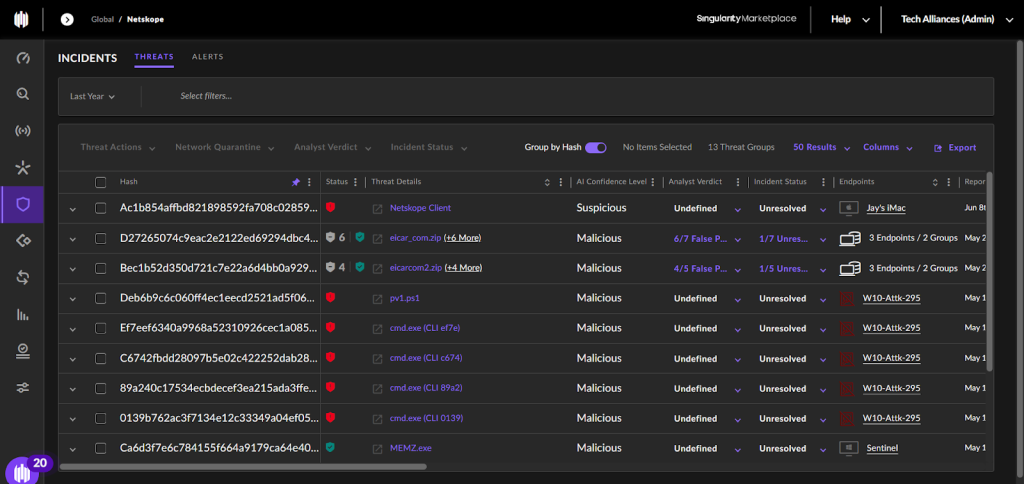Screen dimensions: 1024x484
Task: Open the SentinelOne logo home
Action: 22,20
